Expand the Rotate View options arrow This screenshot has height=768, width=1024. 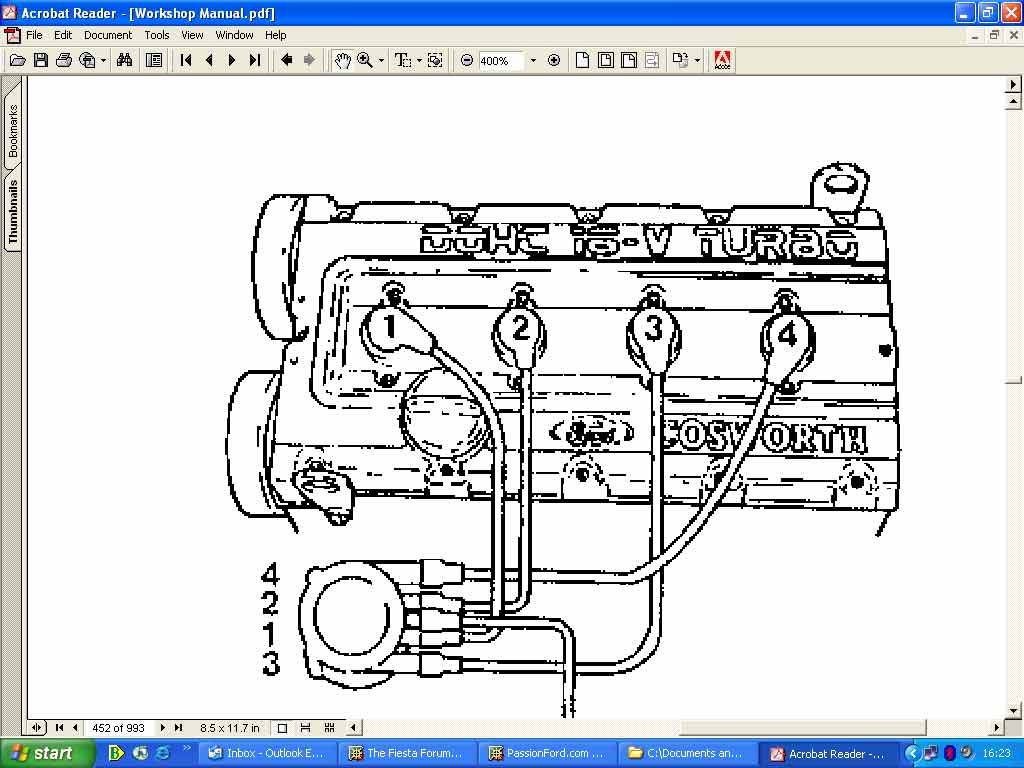[697, 61]
